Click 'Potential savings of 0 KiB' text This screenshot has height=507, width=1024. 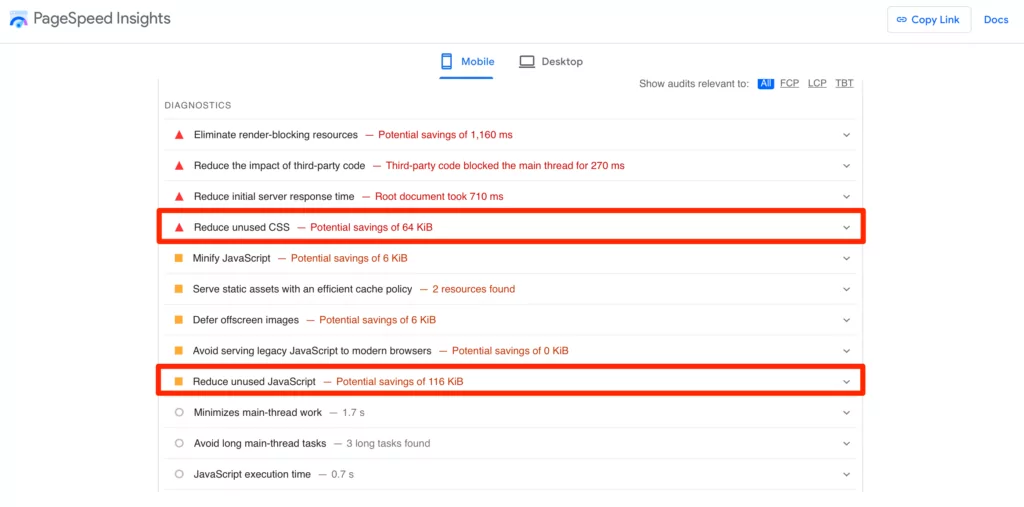tap(510, 351)
